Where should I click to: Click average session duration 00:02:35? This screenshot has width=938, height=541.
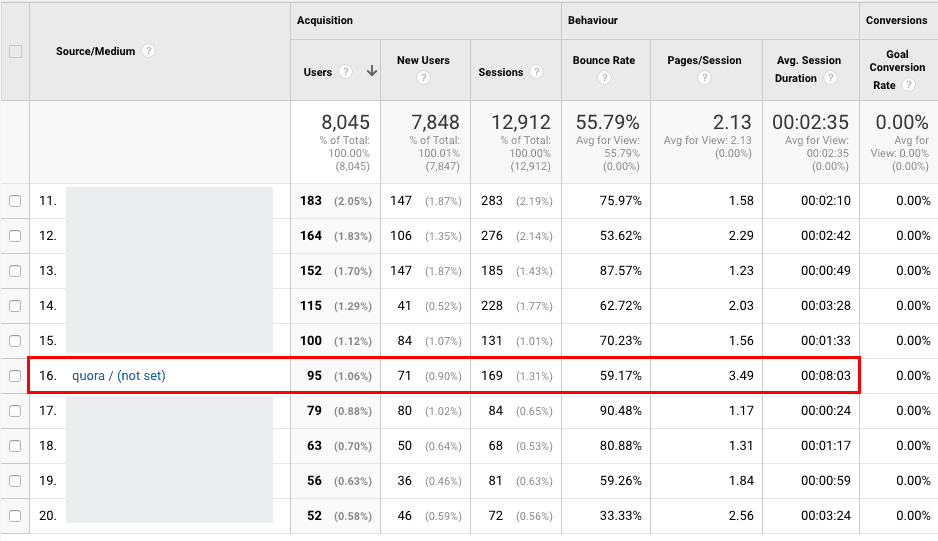(810, 122)
